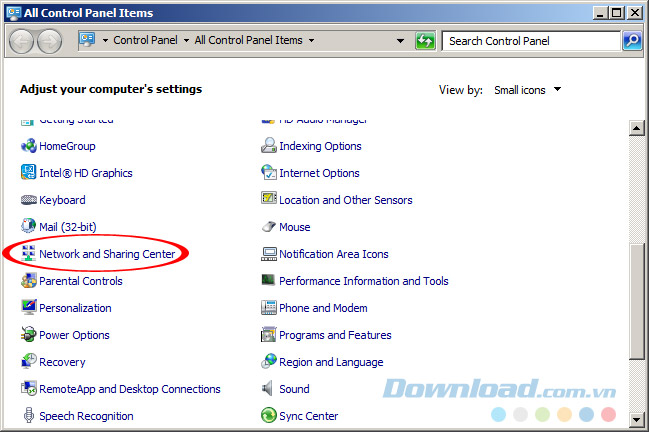Click the Notification Area Icons icon
This screenshot has width=649, height=432.
coord(269,254)
